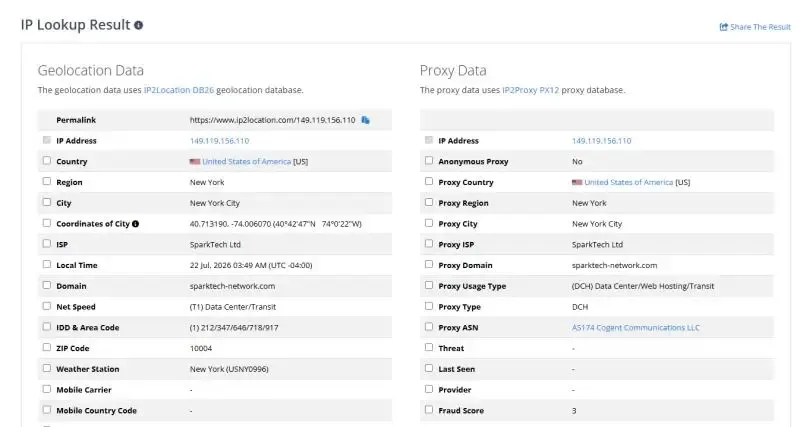
Task: Check the Mobile Country Code checkbox
Action: [47, 409]
